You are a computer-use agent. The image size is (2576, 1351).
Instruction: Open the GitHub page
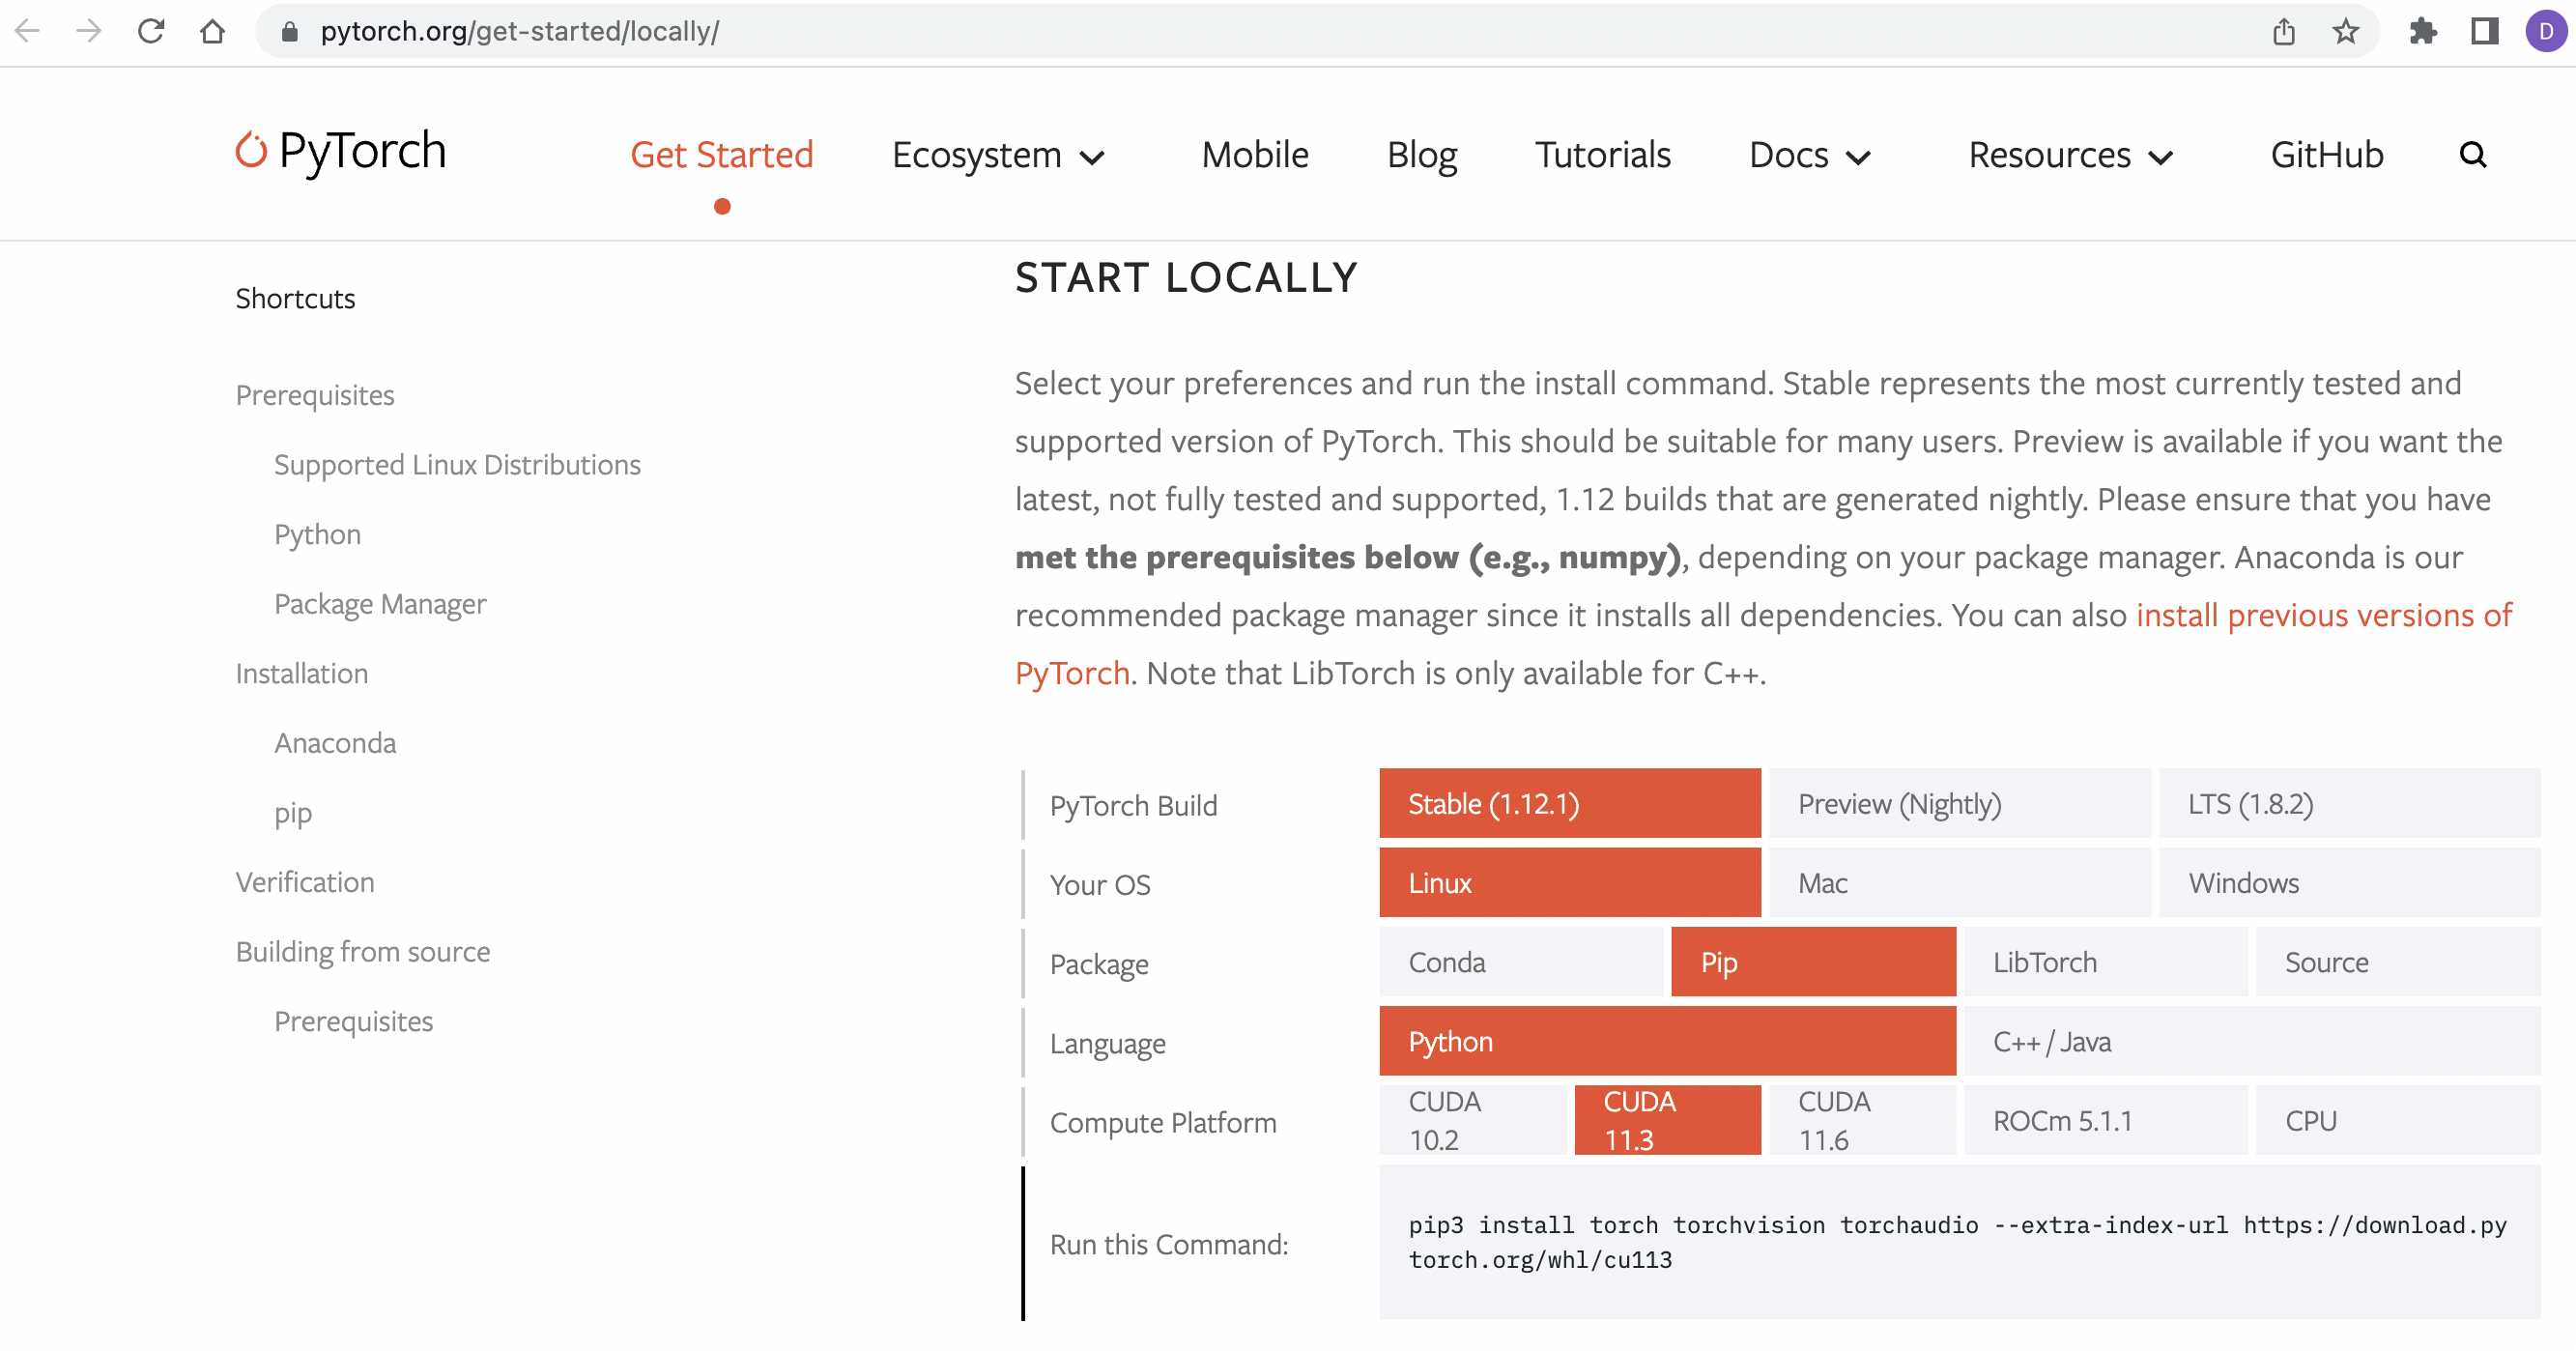pos(2326,155)
